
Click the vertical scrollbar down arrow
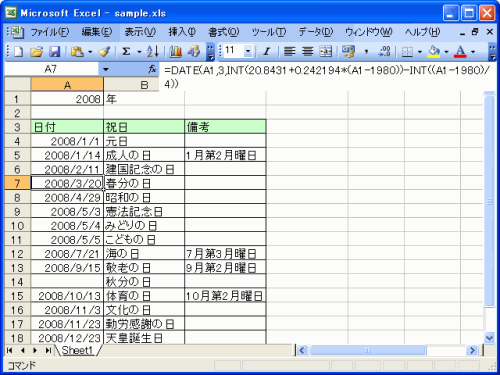489,338
